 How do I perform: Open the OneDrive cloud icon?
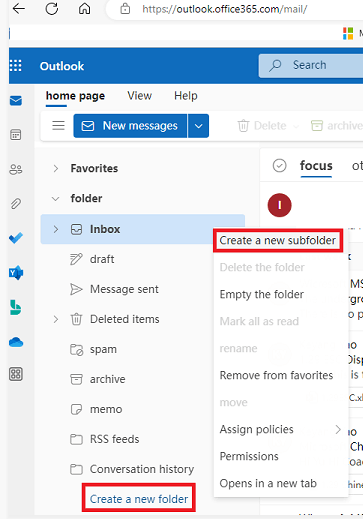pos(16,342)
